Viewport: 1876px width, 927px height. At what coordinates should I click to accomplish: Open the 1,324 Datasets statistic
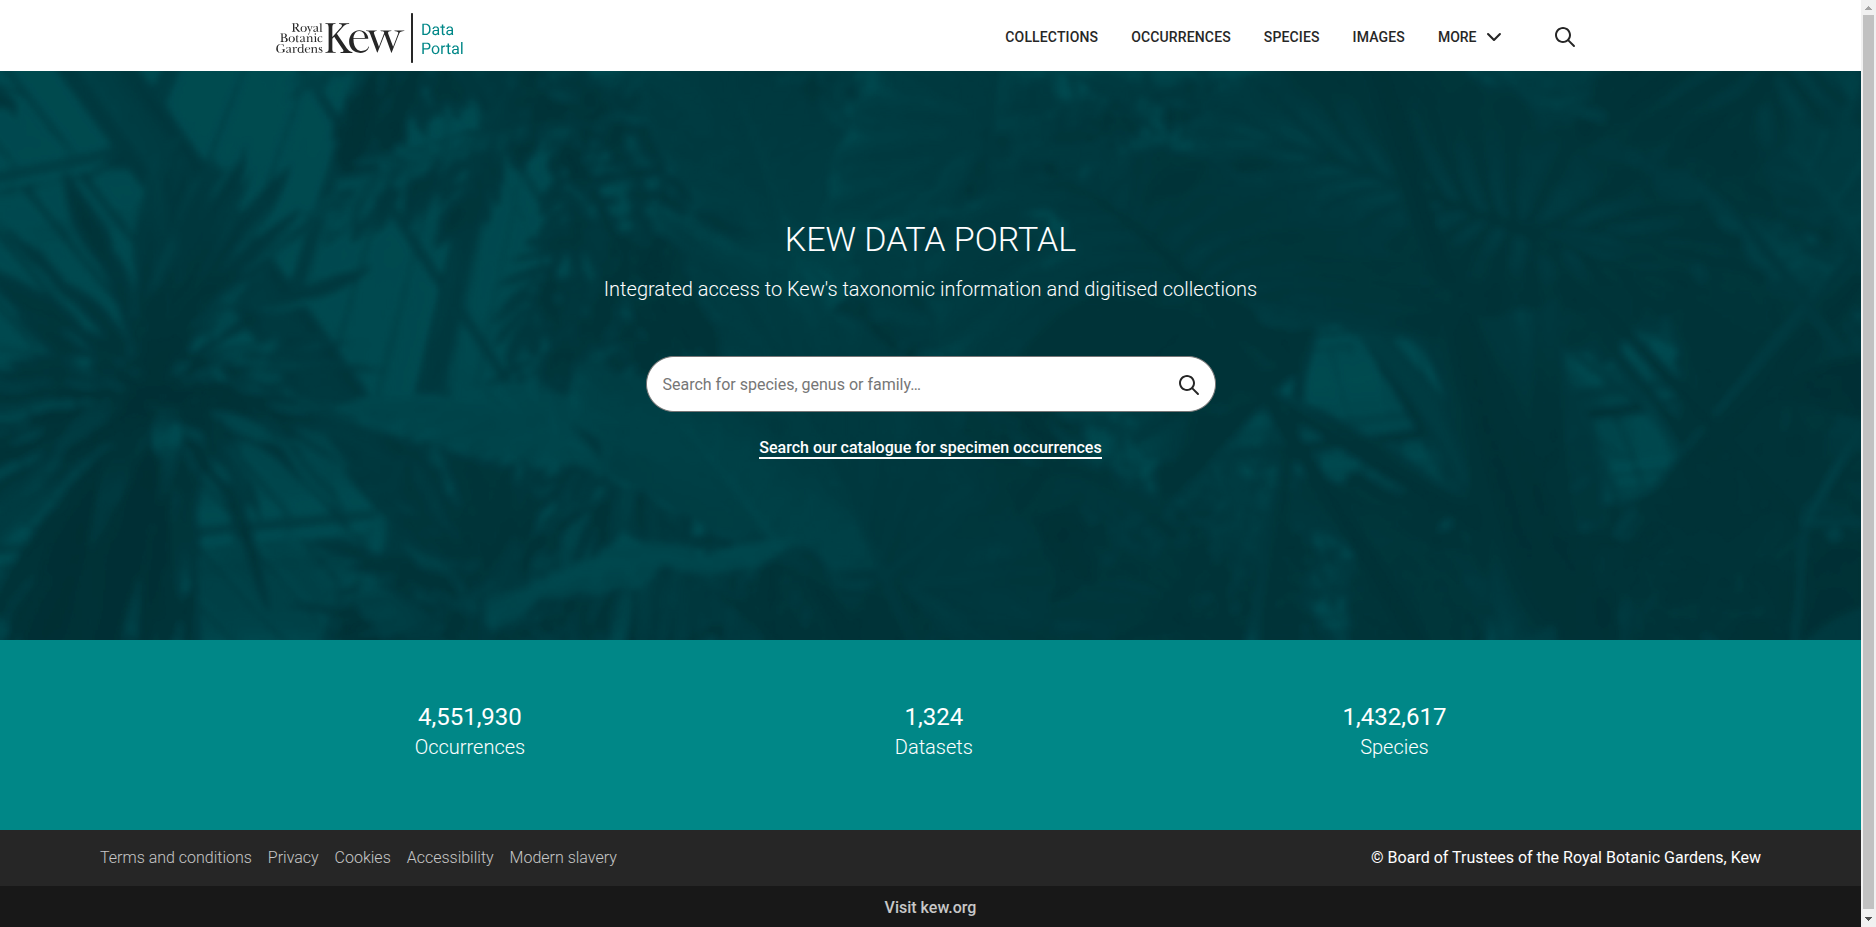[x=933, y=731]
